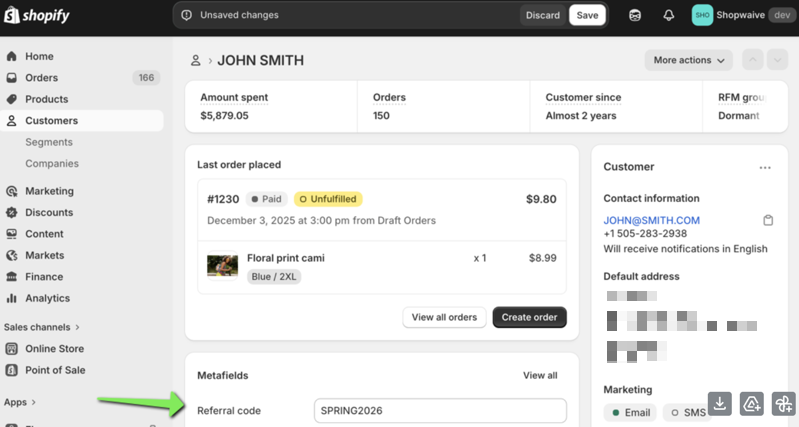Click the Shopify logo
Viewport: 799px width, 427px height.
(x=36, y=15)
